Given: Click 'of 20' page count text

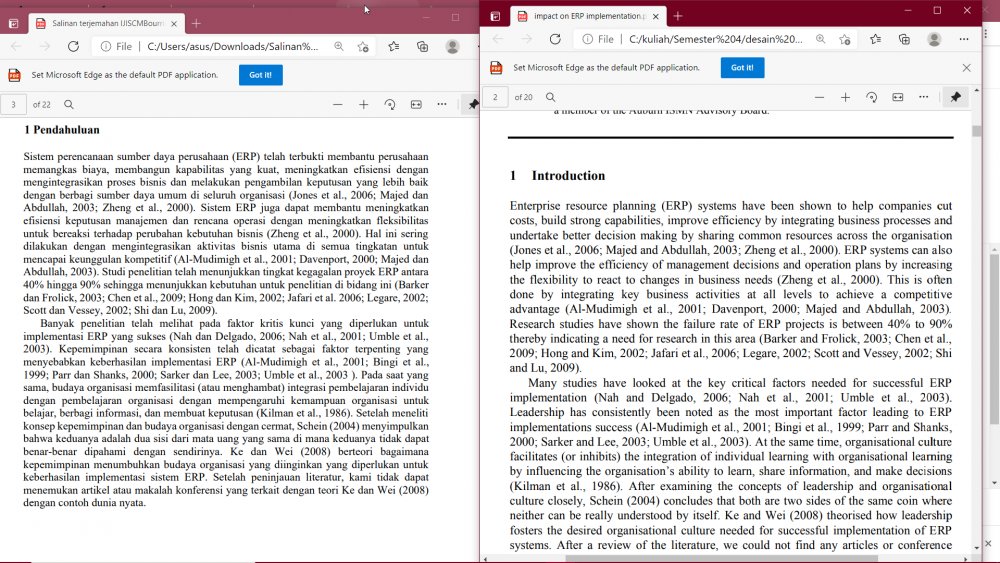Looking at the screenshot, I should coord(524,97).
